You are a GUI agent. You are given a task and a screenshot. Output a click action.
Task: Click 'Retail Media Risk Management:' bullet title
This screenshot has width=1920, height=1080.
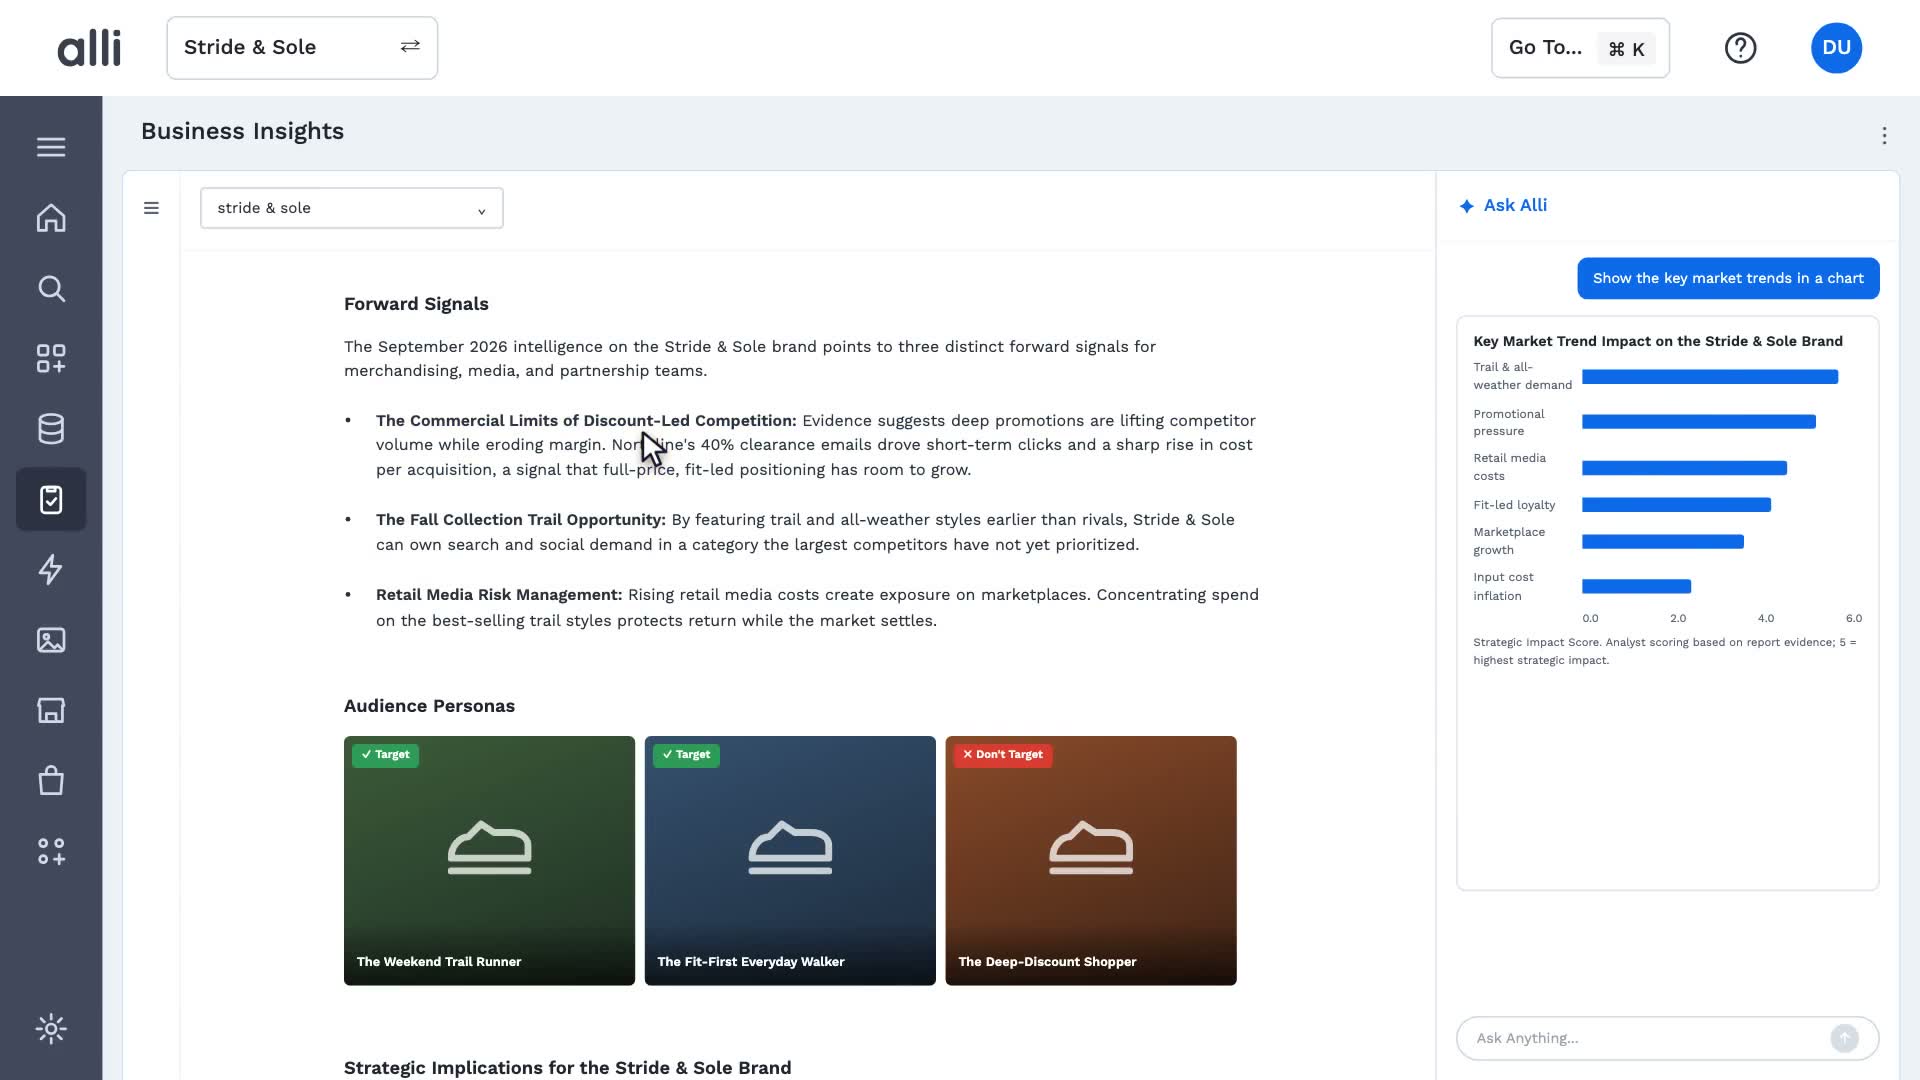click(x=499, y=595)
